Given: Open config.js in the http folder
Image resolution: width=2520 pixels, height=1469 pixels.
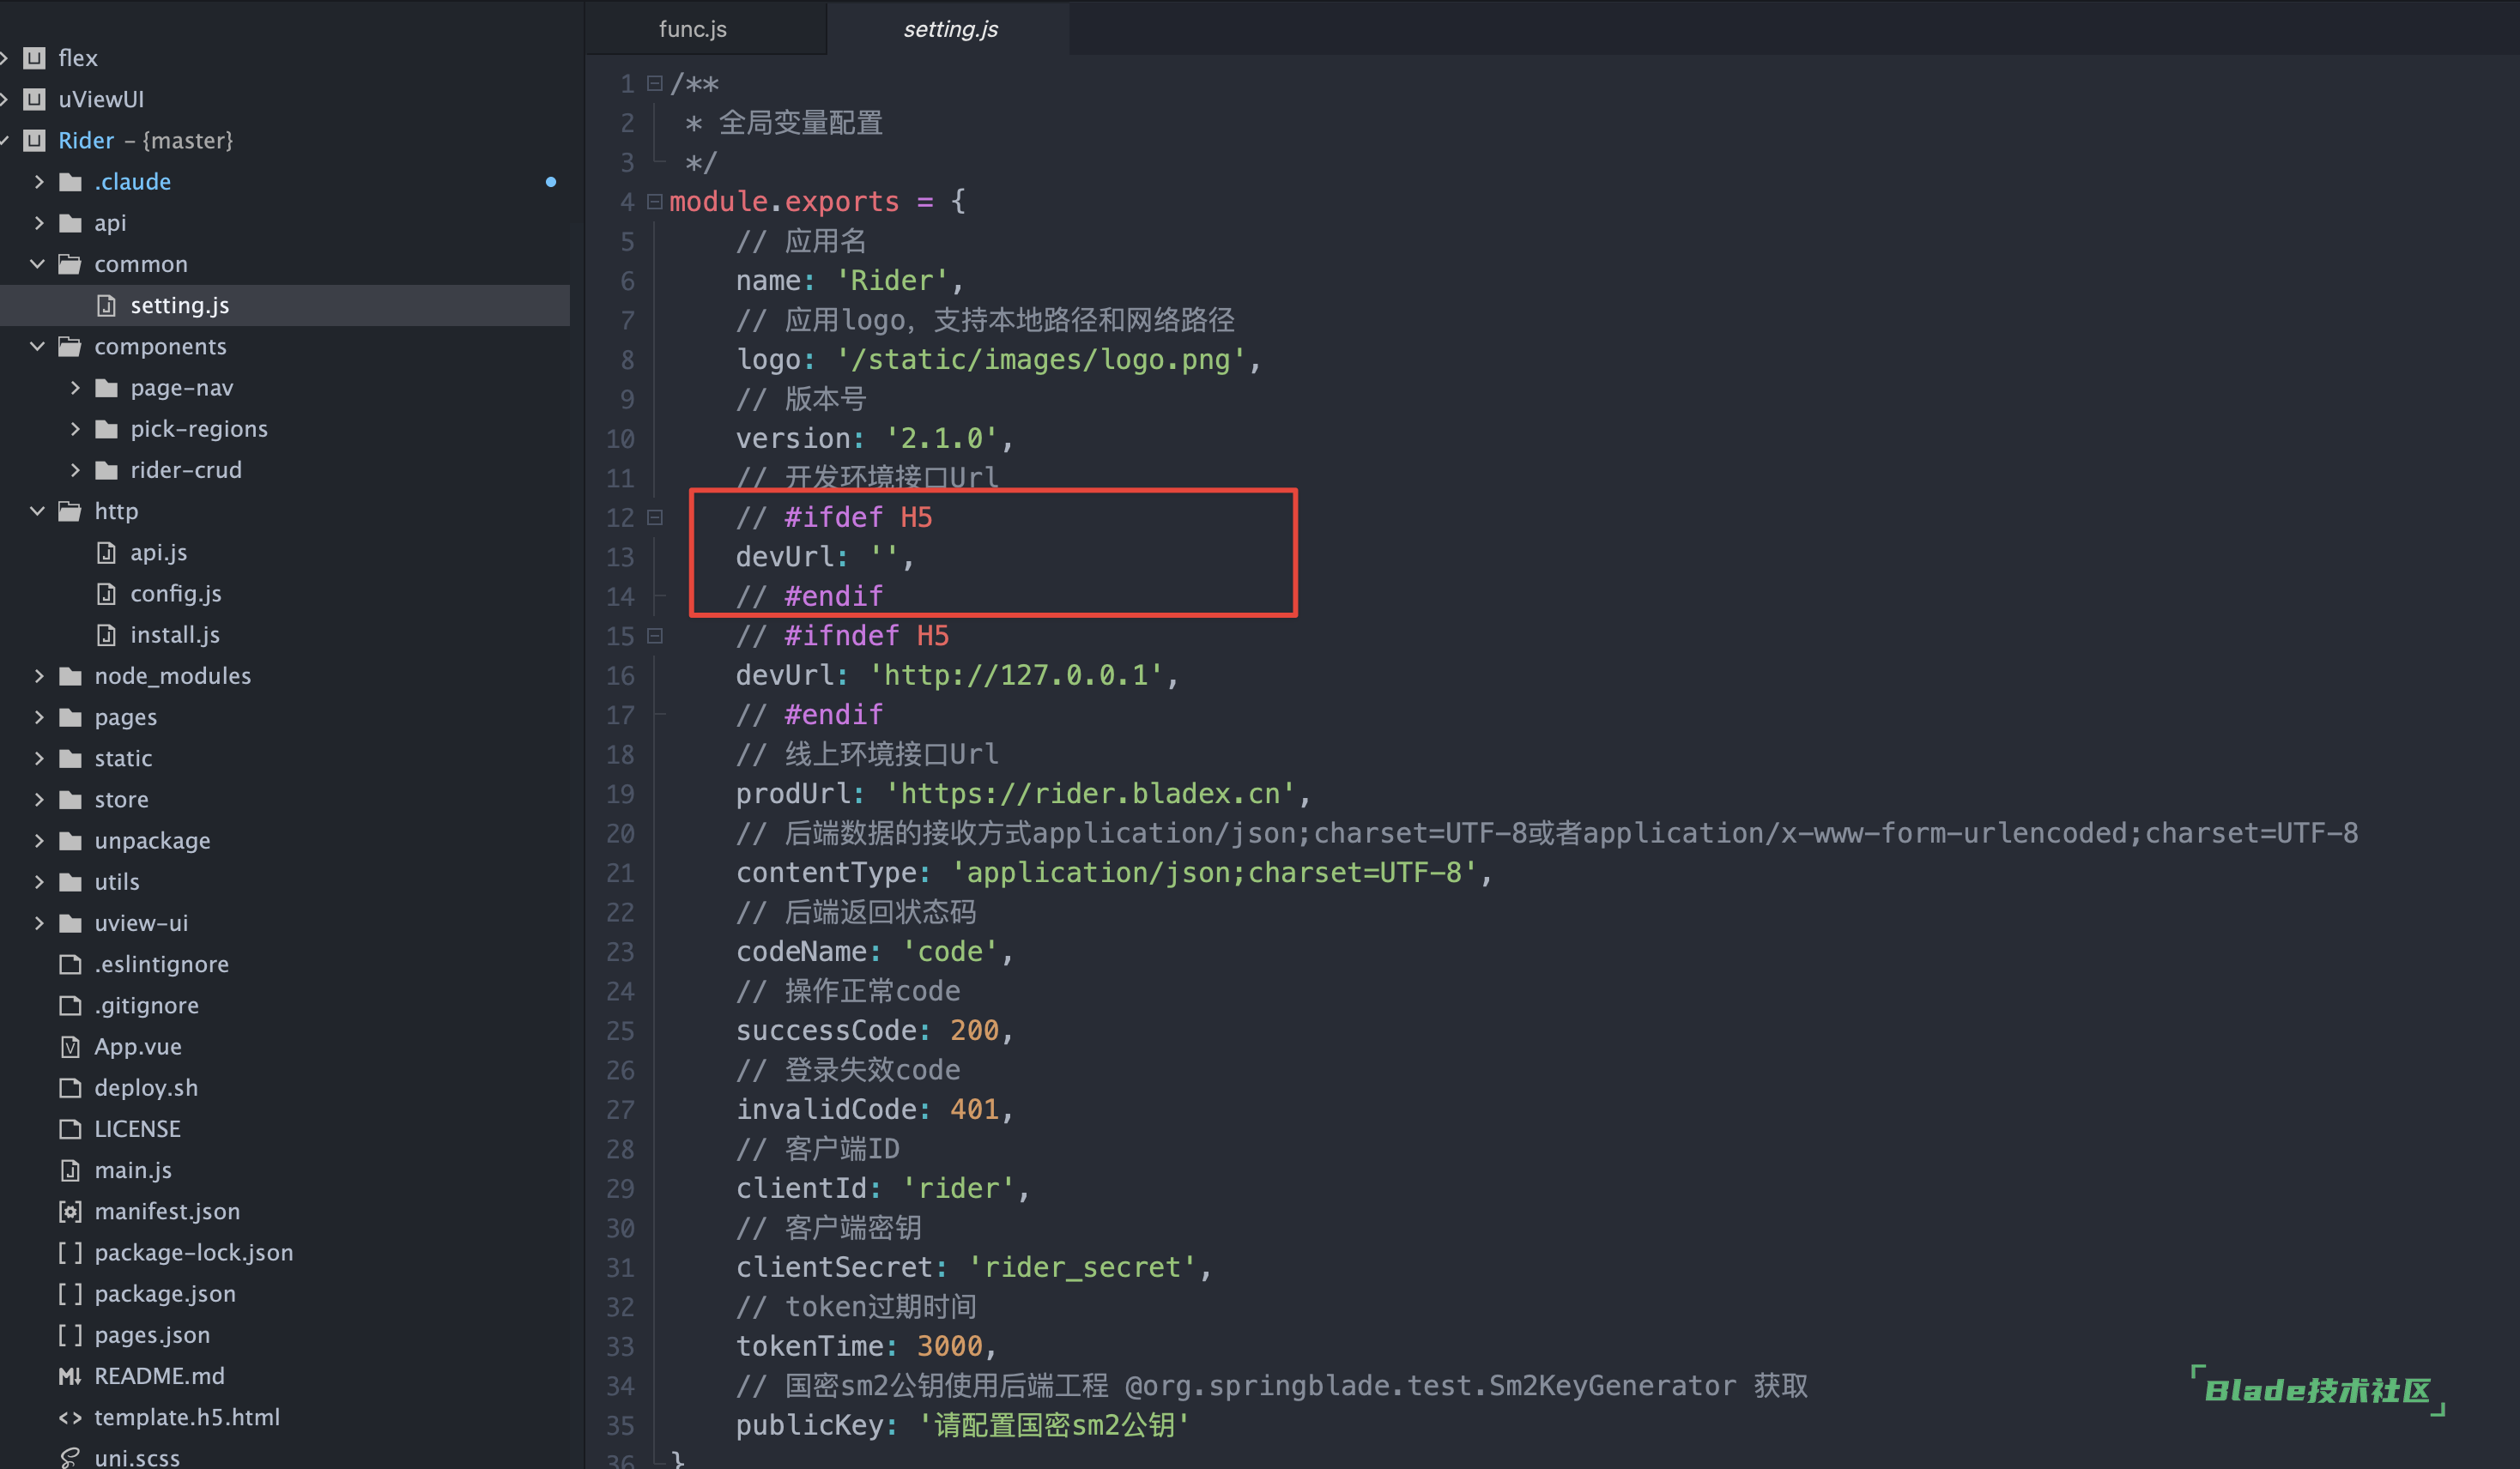Looking at the screenshot, I should coord(175,594).
